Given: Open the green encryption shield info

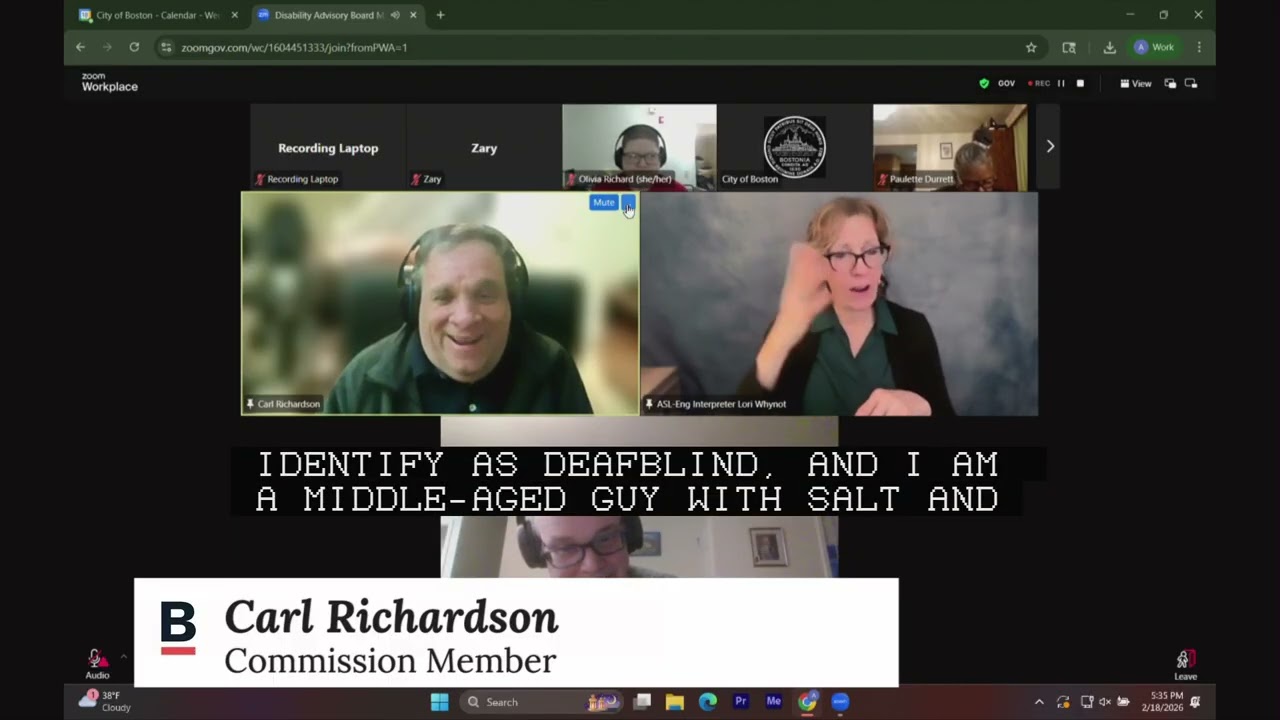Looking at the screenshot, I should [984, 84].
